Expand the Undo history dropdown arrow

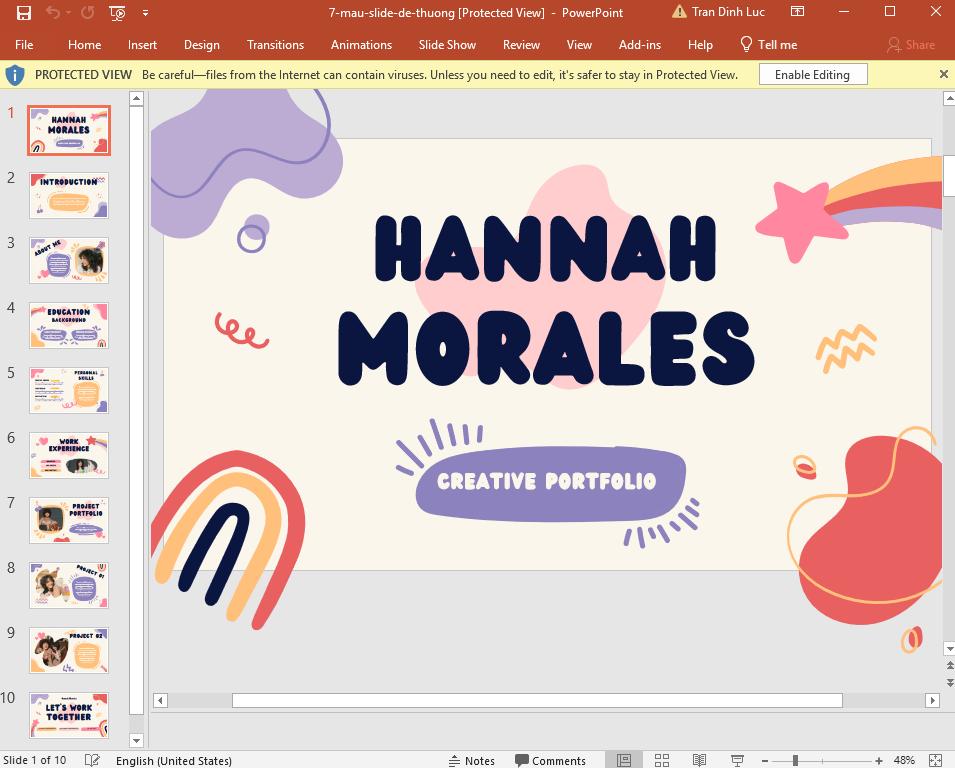(68, 14)
